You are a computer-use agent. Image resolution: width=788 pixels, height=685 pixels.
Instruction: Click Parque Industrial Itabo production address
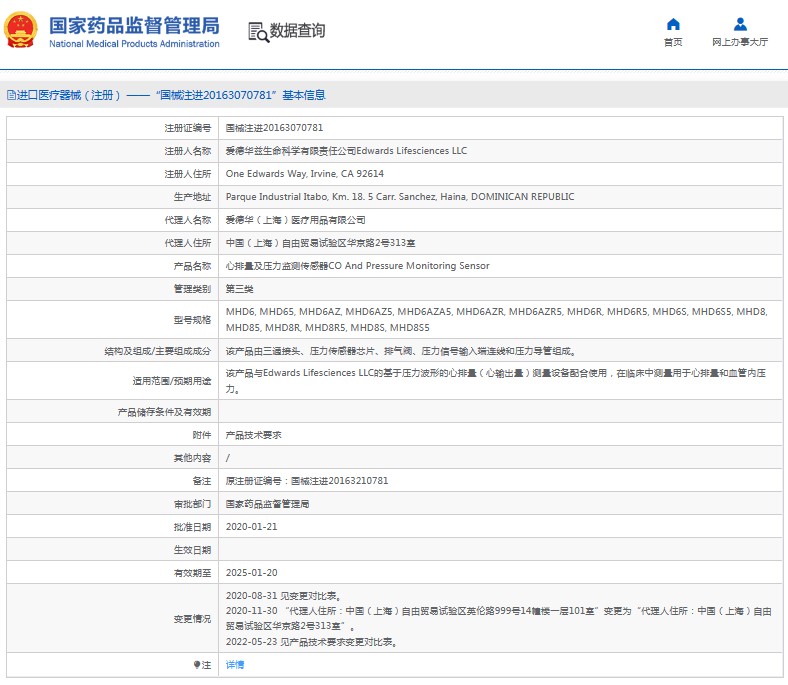(400, 197)
